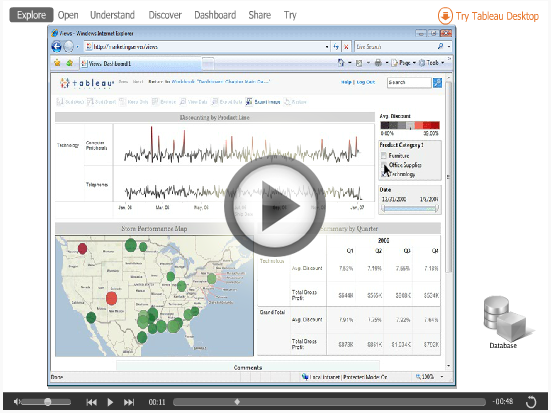Click the browser Forward button
Screen dimensions: 551x413
pyautogui.click(x=69, y=46)
